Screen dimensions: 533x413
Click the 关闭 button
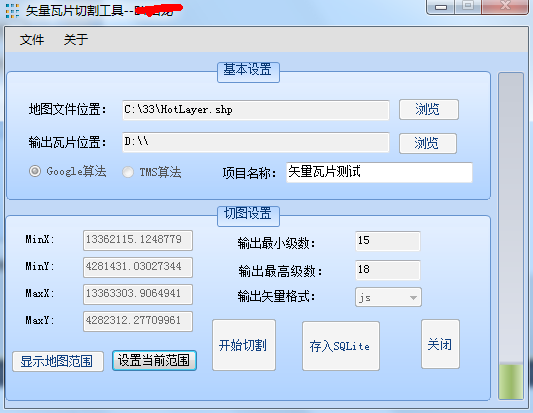coord(440,344)
